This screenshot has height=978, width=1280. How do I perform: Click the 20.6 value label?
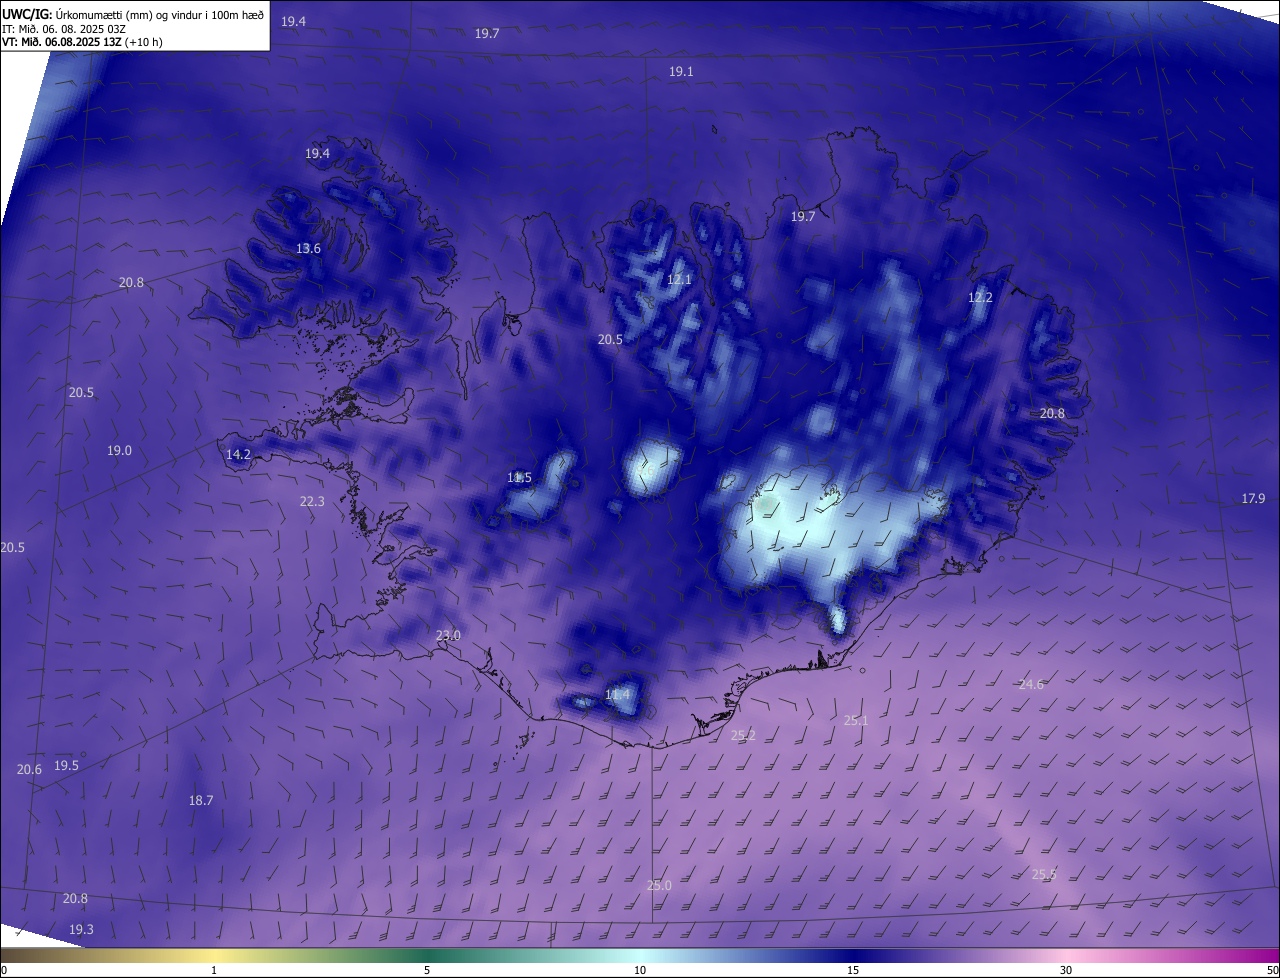(29, 770)
